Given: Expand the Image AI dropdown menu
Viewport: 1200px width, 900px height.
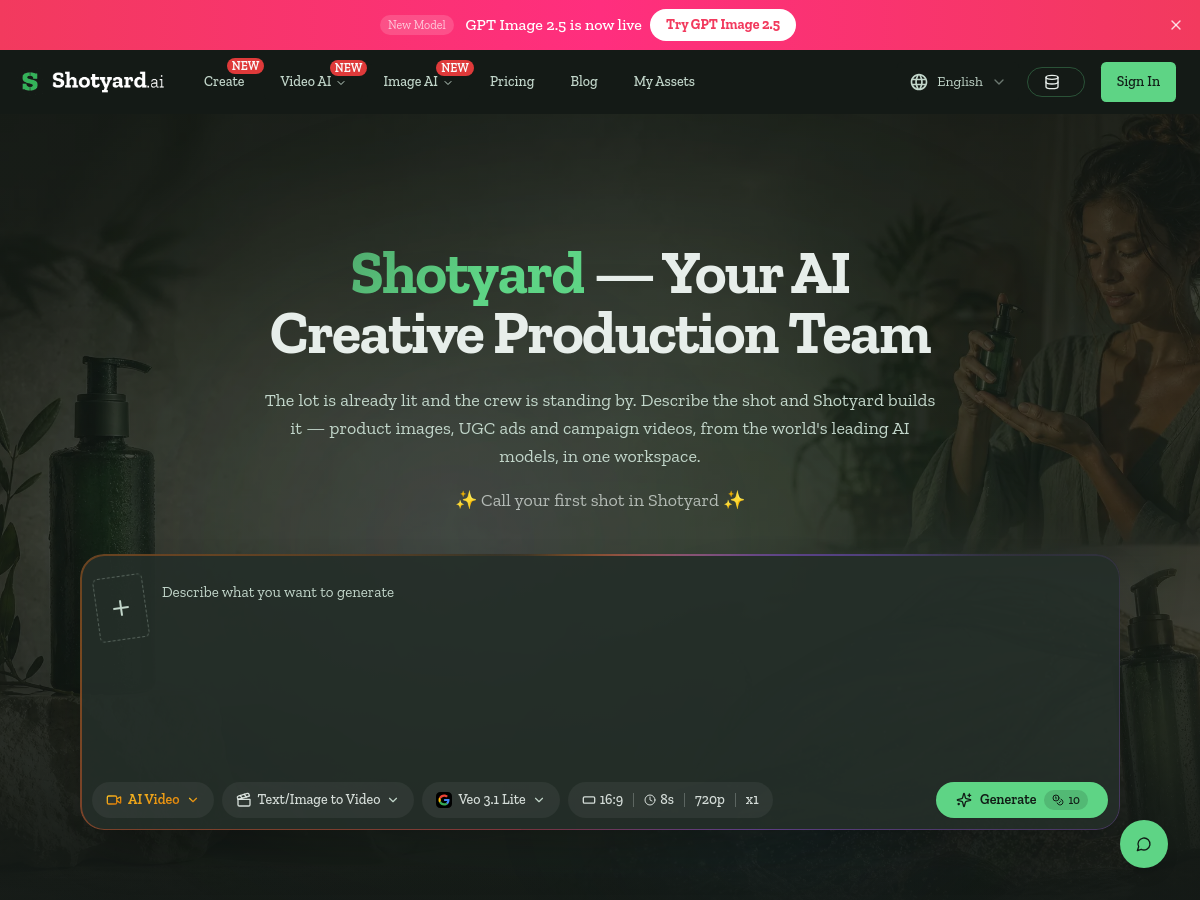Looking at the screenshot, I should pos(418,82).
